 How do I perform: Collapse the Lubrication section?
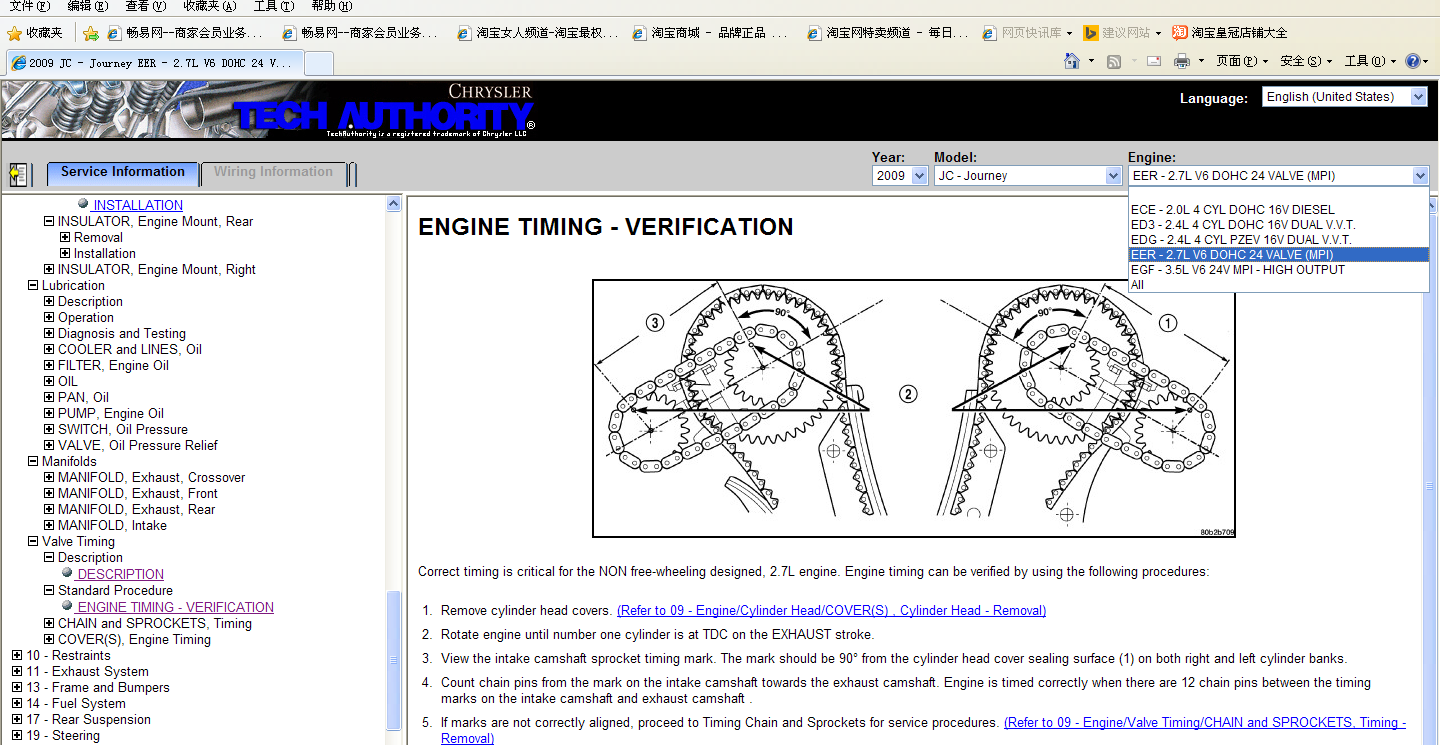(x=33, y=286)
